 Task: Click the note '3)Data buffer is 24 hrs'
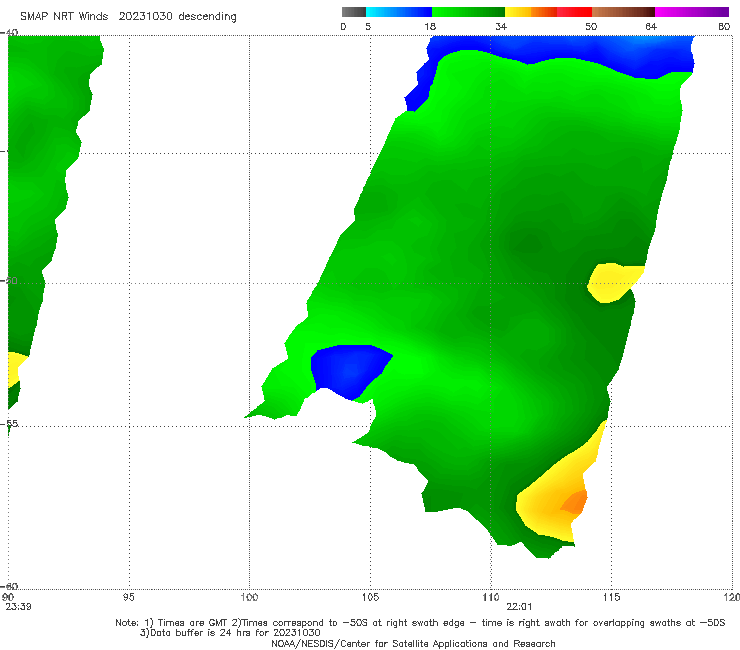tap(230, 633)
